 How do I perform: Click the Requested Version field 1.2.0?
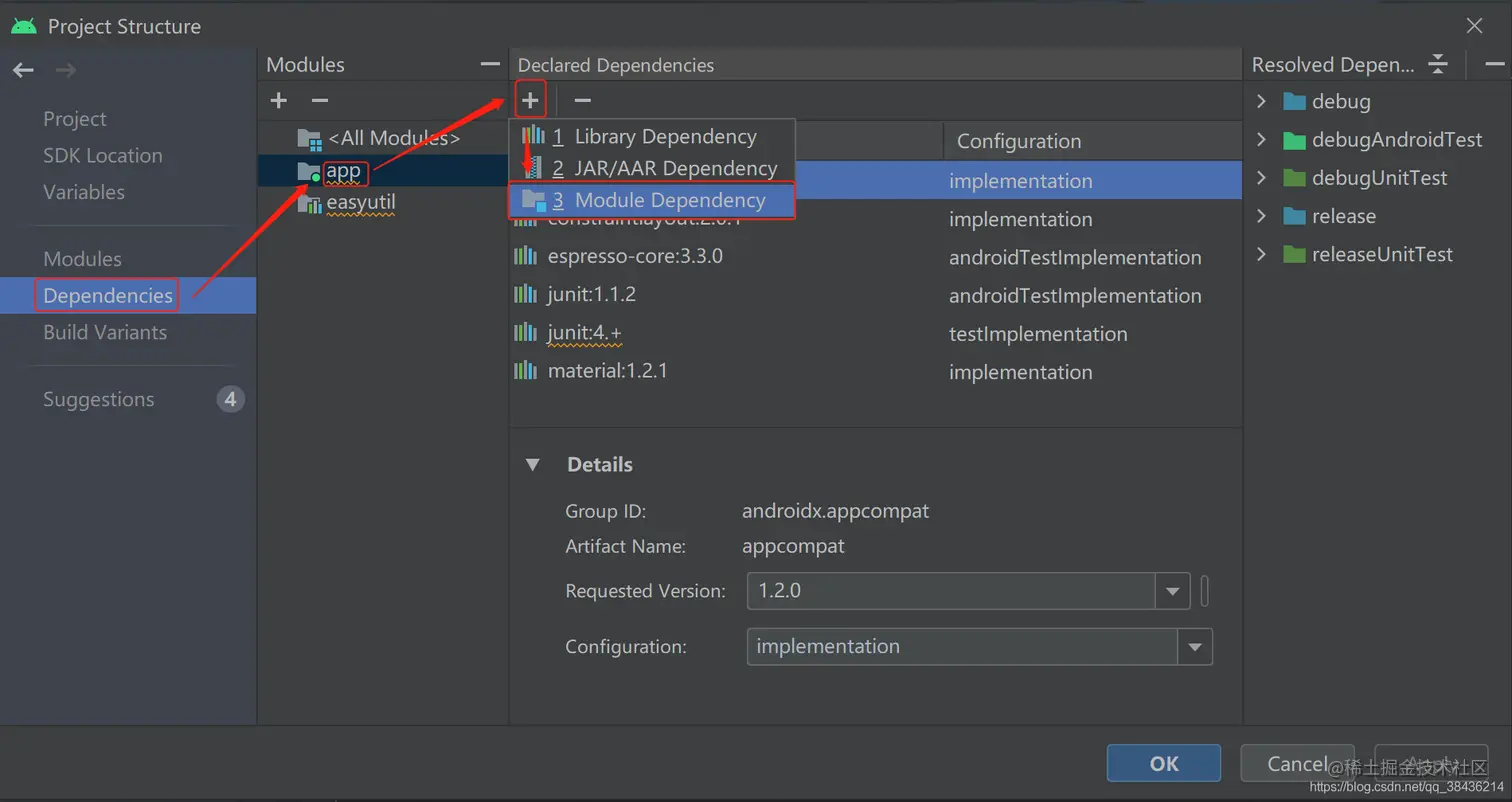pos(951,591)
